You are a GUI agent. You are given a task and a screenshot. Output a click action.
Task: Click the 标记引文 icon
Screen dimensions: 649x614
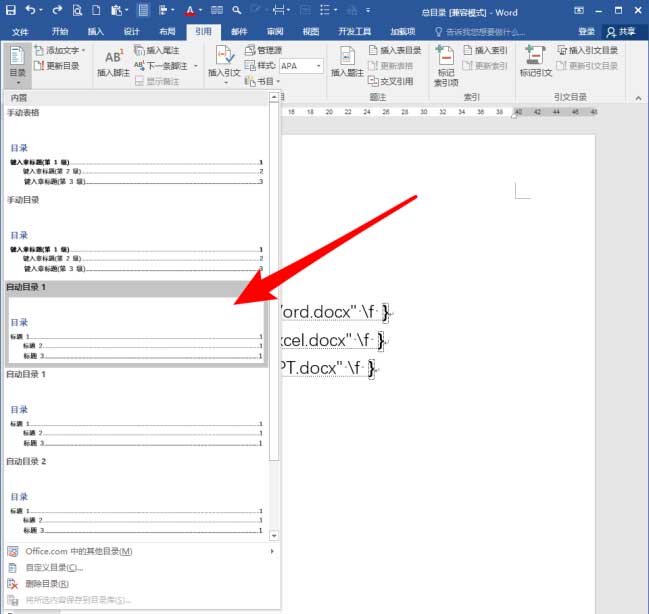coord(535,60)
